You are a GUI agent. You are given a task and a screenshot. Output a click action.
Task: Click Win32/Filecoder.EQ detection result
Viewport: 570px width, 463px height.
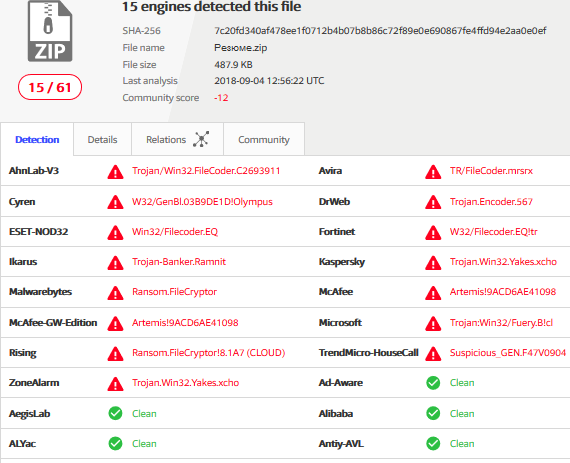pos(175,232)
